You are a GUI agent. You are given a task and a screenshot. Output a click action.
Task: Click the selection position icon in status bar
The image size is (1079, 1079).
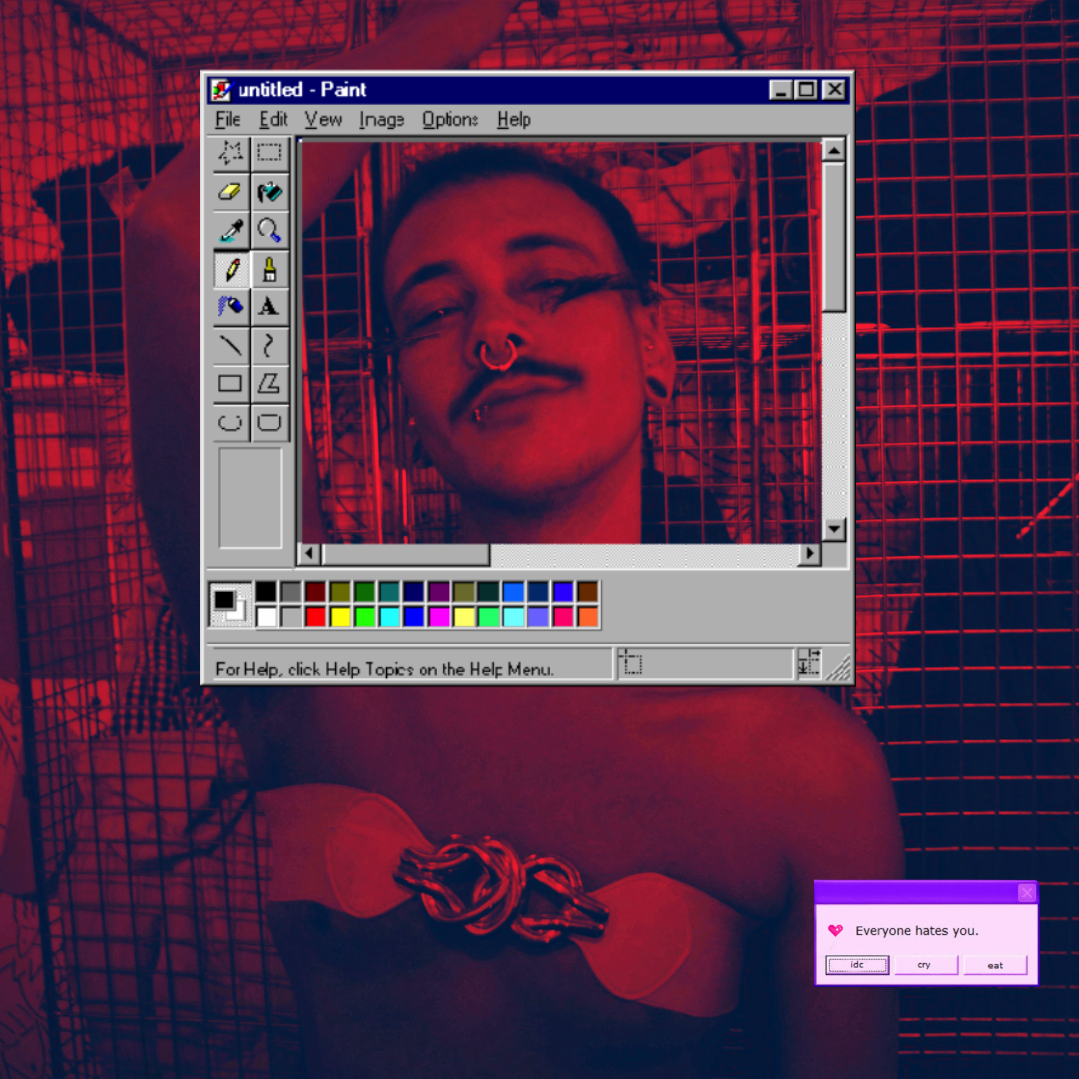pyautogui.click(x=630, y=663)
